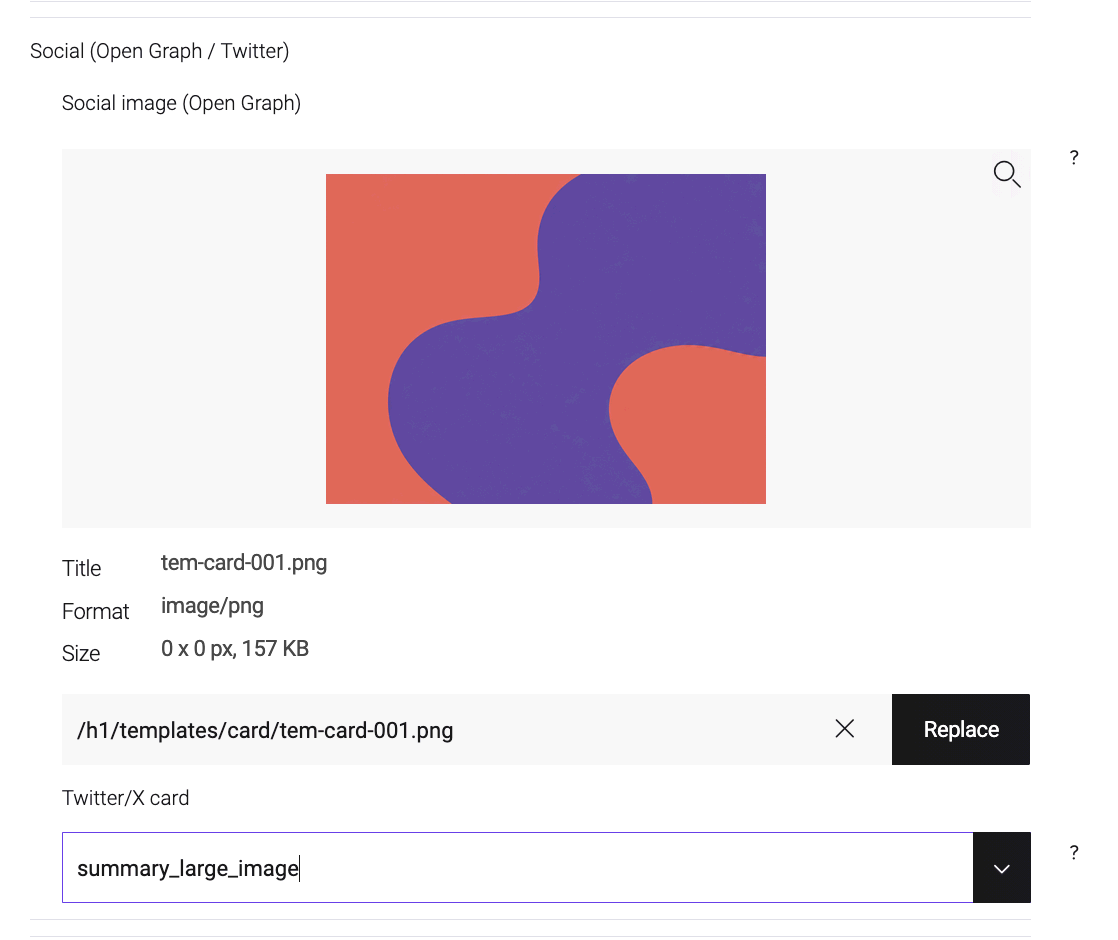Click the magnifier icon on image preview
Screen dimensions: 1118x940
[1007, 174]
